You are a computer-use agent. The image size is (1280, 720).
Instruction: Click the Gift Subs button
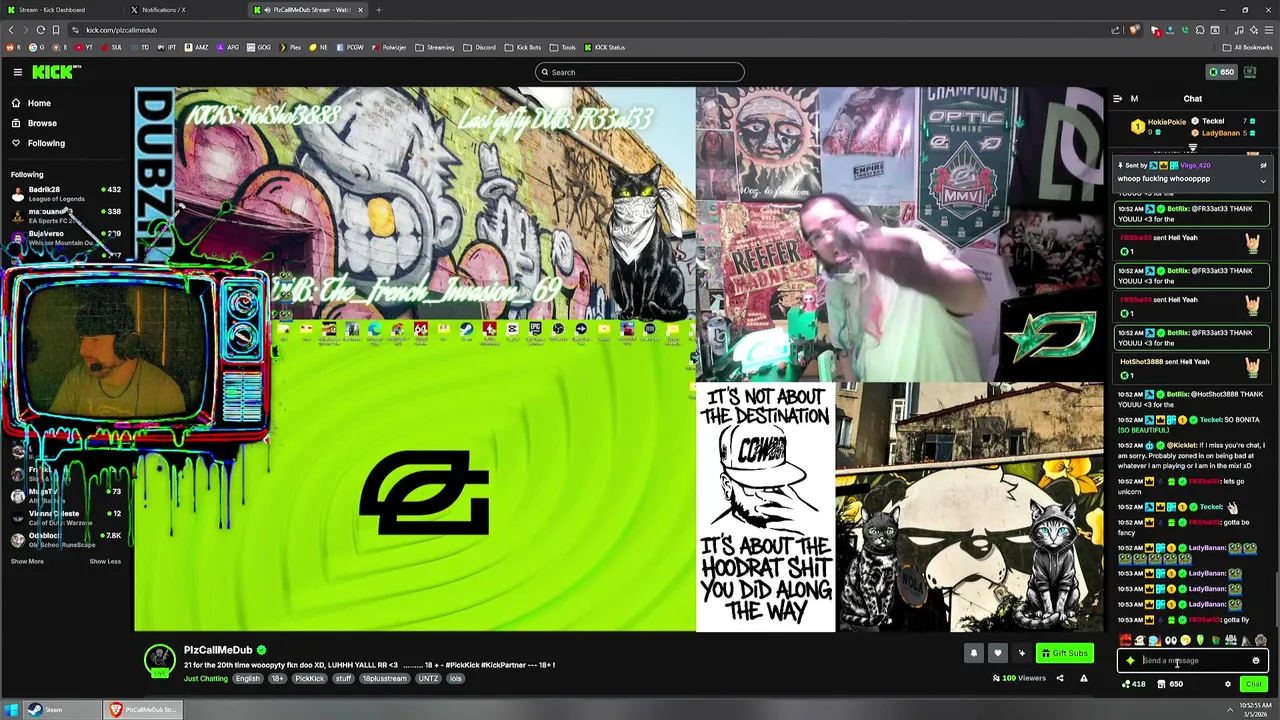(x=1064, y=653)
